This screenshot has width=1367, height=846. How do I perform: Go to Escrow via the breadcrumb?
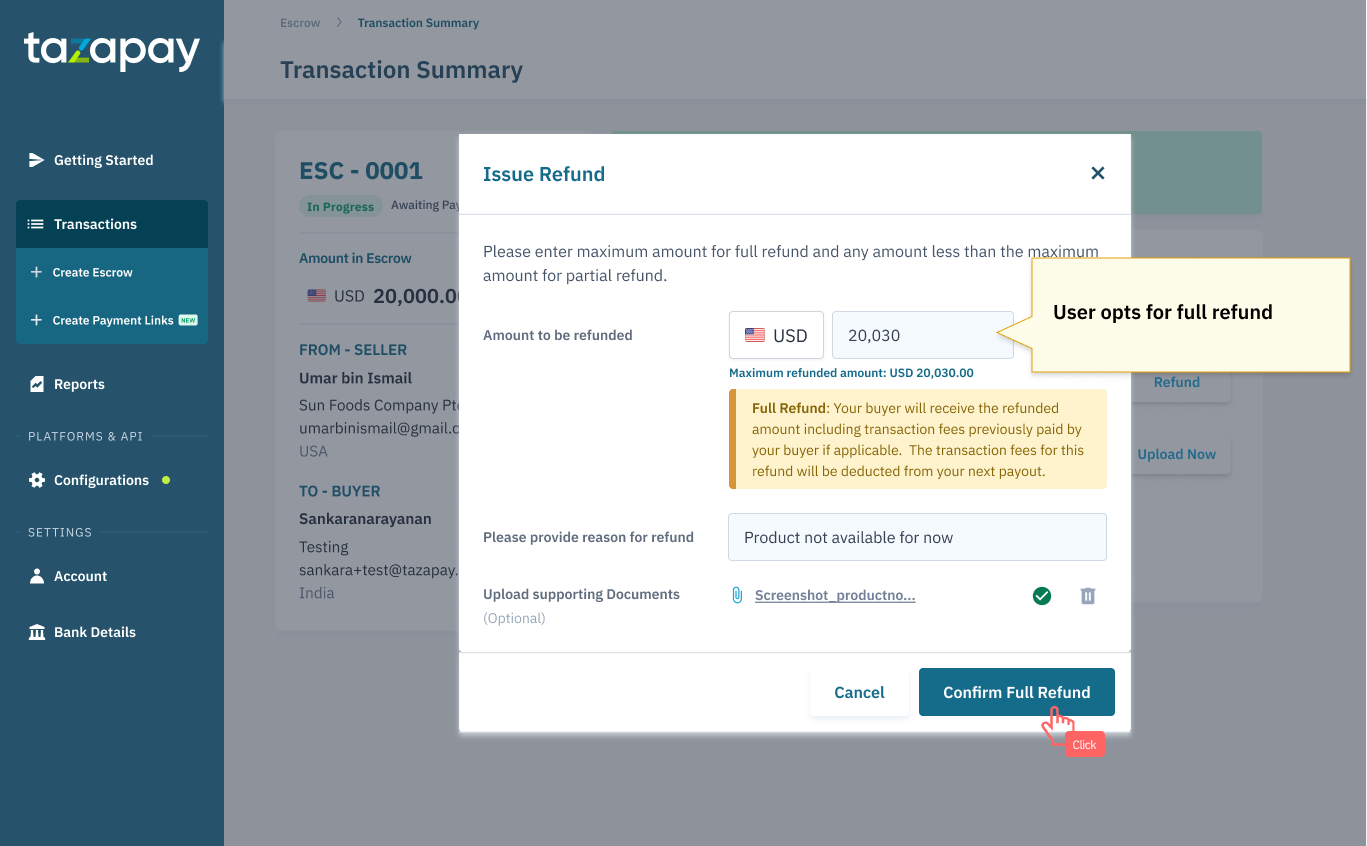(299, 22)
